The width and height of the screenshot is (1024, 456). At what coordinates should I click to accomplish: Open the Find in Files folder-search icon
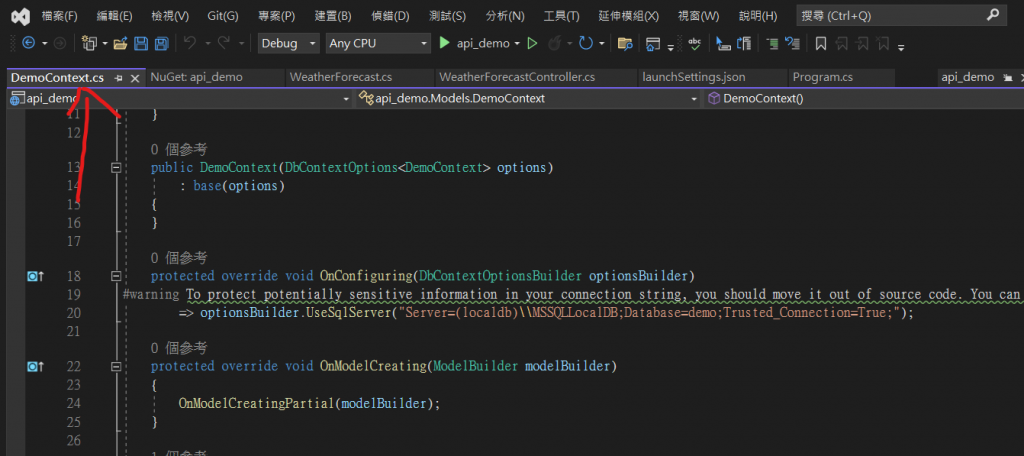coord(625,44)
